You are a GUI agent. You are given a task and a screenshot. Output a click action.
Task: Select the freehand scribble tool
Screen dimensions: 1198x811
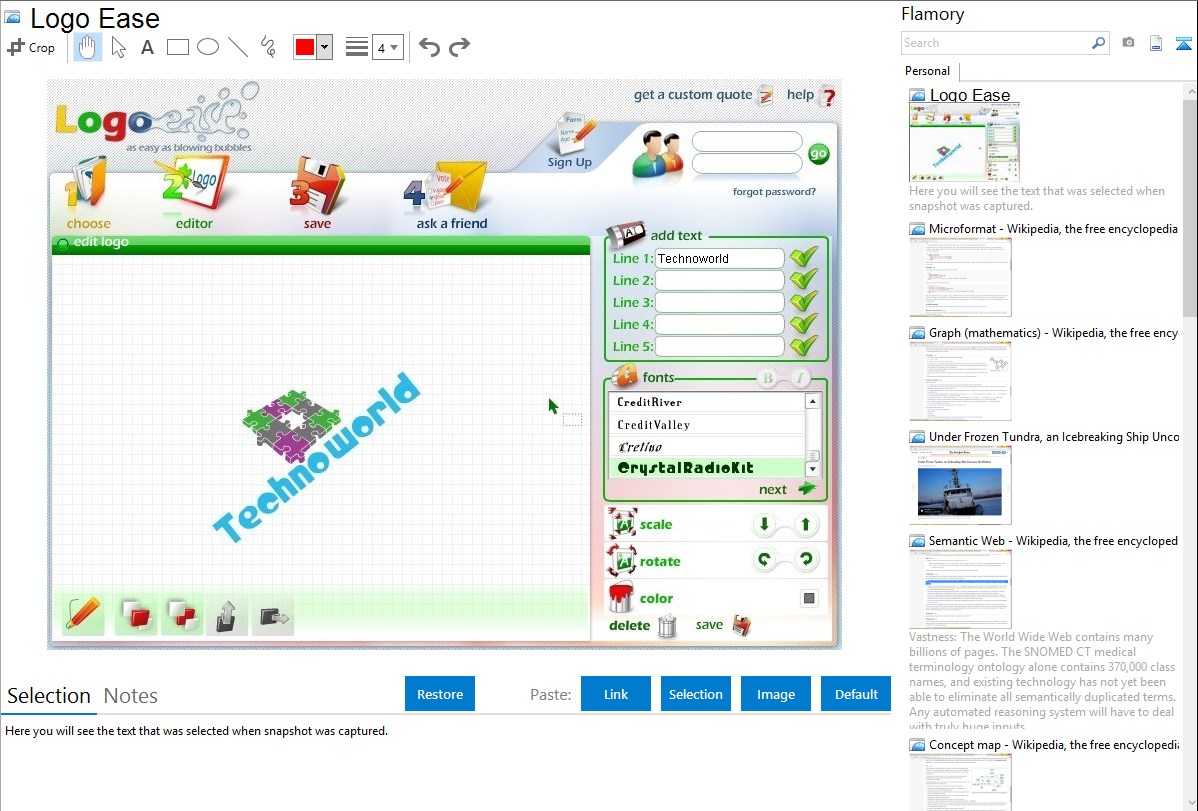tap(268, 47)
